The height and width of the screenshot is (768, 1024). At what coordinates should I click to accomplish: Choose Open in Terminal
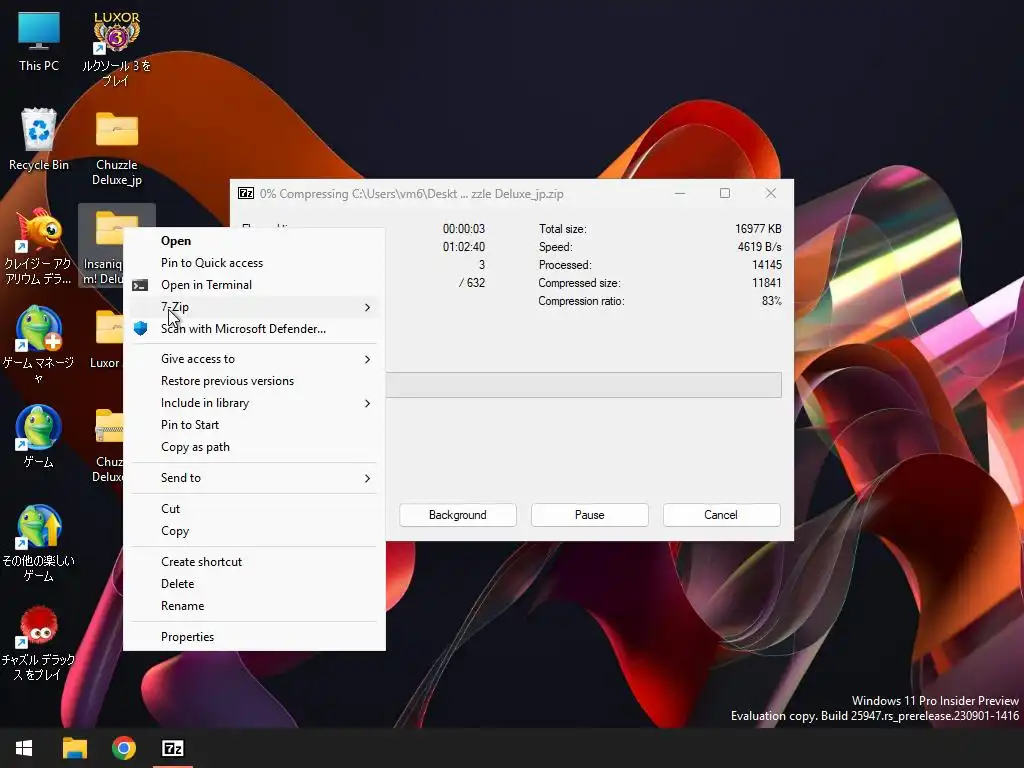(x=254, y=285)
